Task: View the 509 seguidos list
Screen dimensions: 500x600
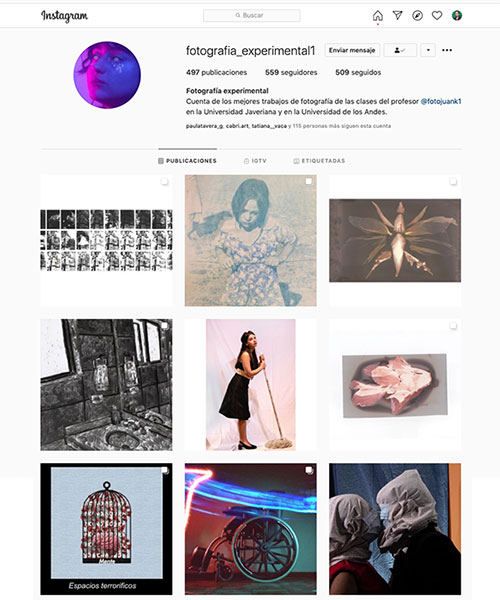Action: 358,72
